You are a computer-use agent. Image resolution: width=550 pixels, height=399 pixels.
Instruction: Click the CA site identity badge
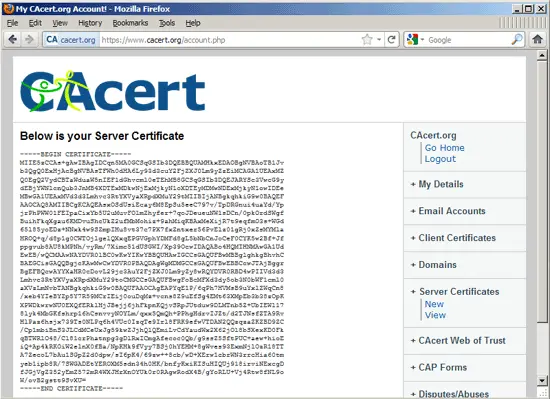[x=71, y=40]
